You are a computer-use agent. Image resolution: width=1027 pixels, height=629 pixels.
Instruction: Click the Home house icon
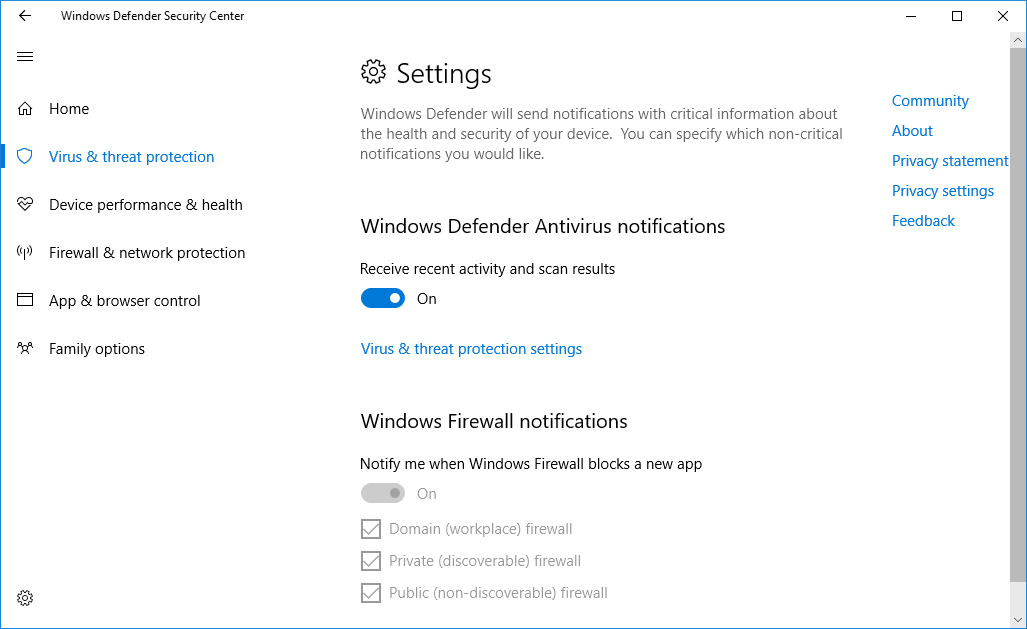[25, 109]
